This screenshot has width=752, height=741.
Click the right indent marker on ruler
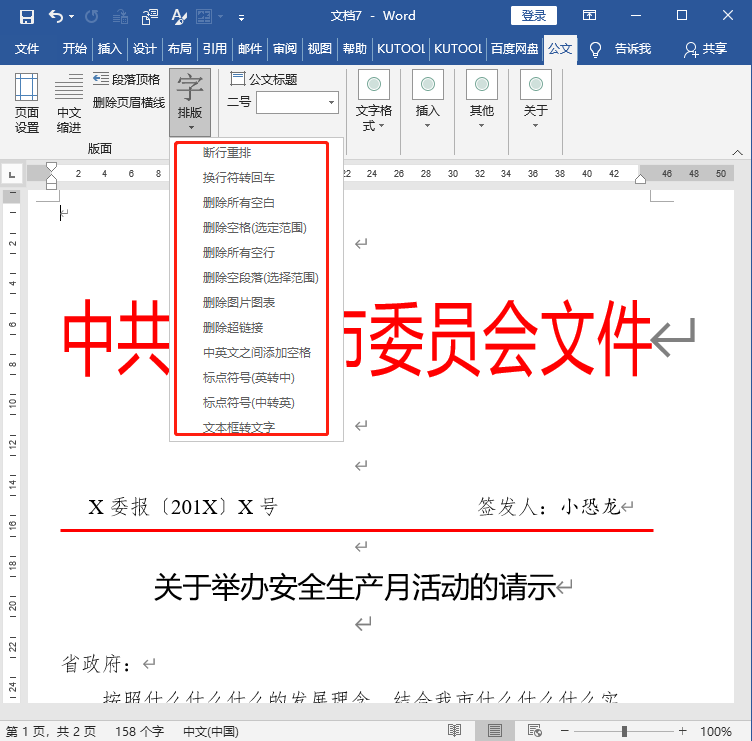click(640, 179)
